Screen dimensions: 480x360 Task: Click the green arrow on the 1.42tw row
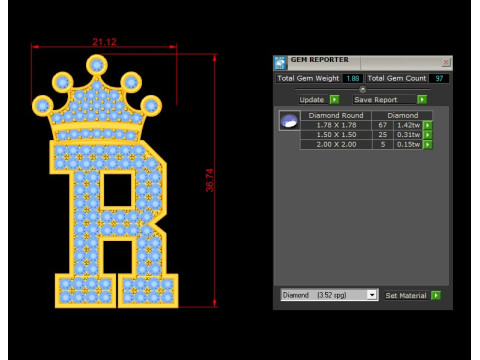[x=427, y=125]
